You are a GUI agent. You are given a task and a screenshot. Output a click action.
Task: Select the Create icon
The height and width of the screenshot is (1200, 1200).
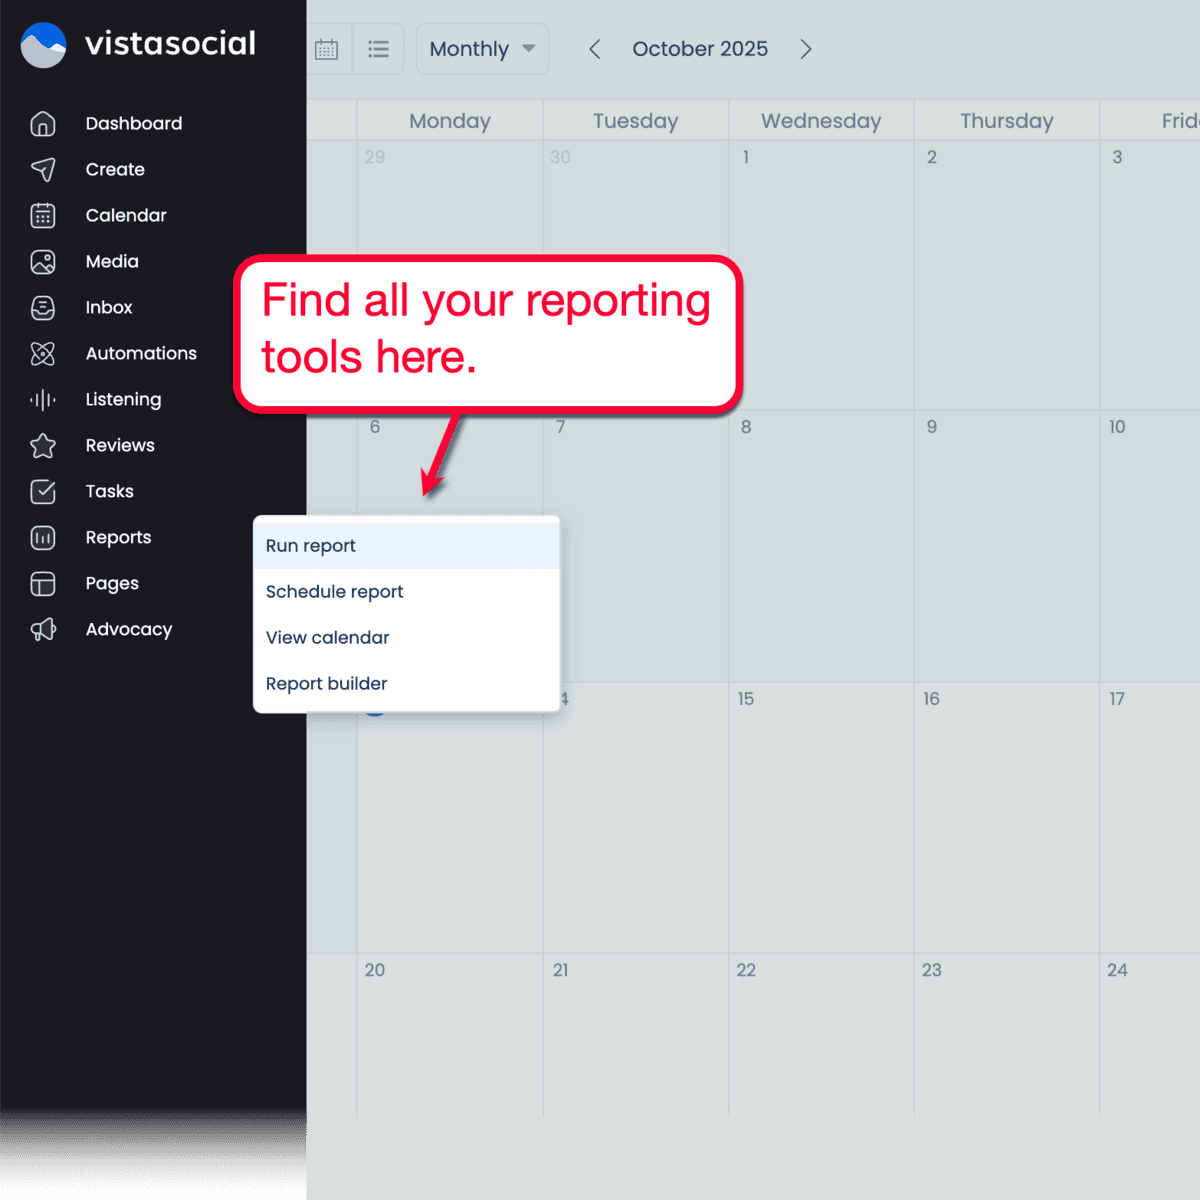point(43,169)
